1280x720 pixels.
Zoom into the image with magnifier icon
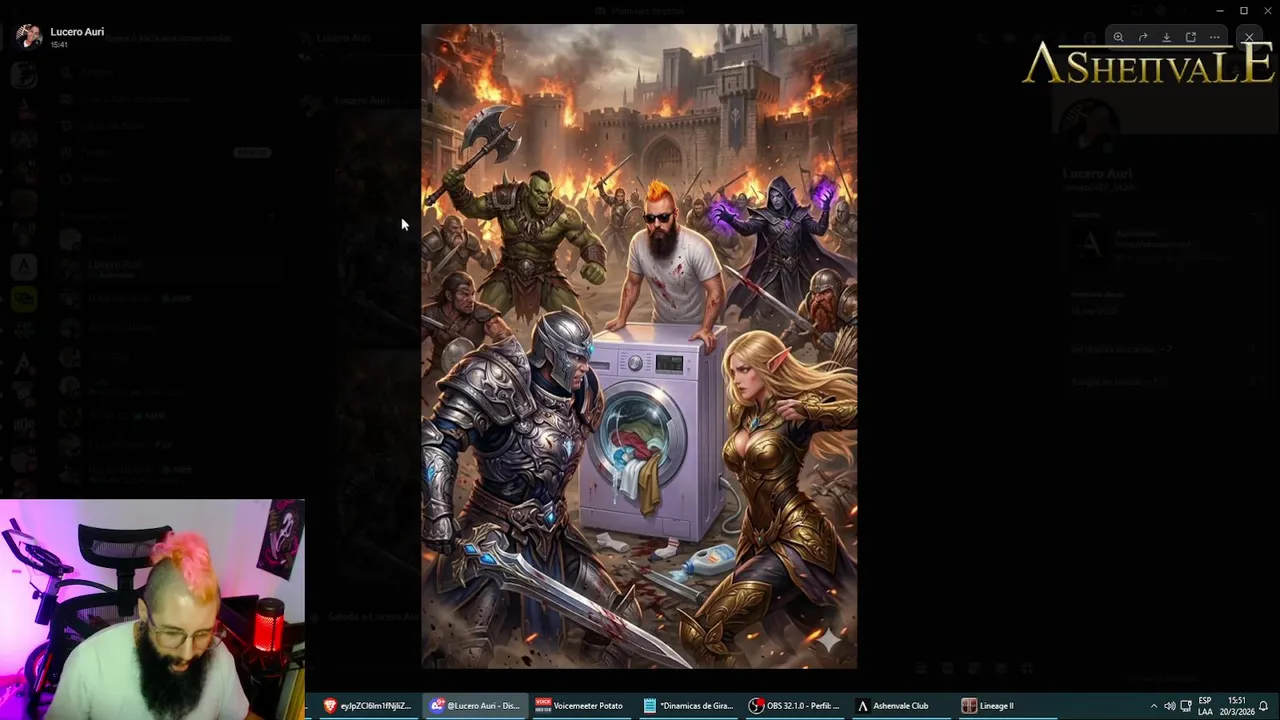(x=1118, y=37)
